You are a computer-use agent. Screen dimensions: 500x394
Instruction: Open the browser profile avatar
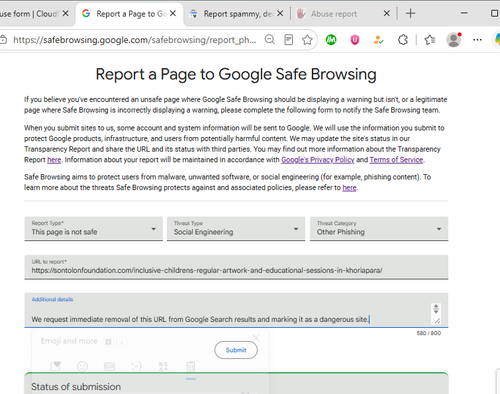tap(454, 40)
